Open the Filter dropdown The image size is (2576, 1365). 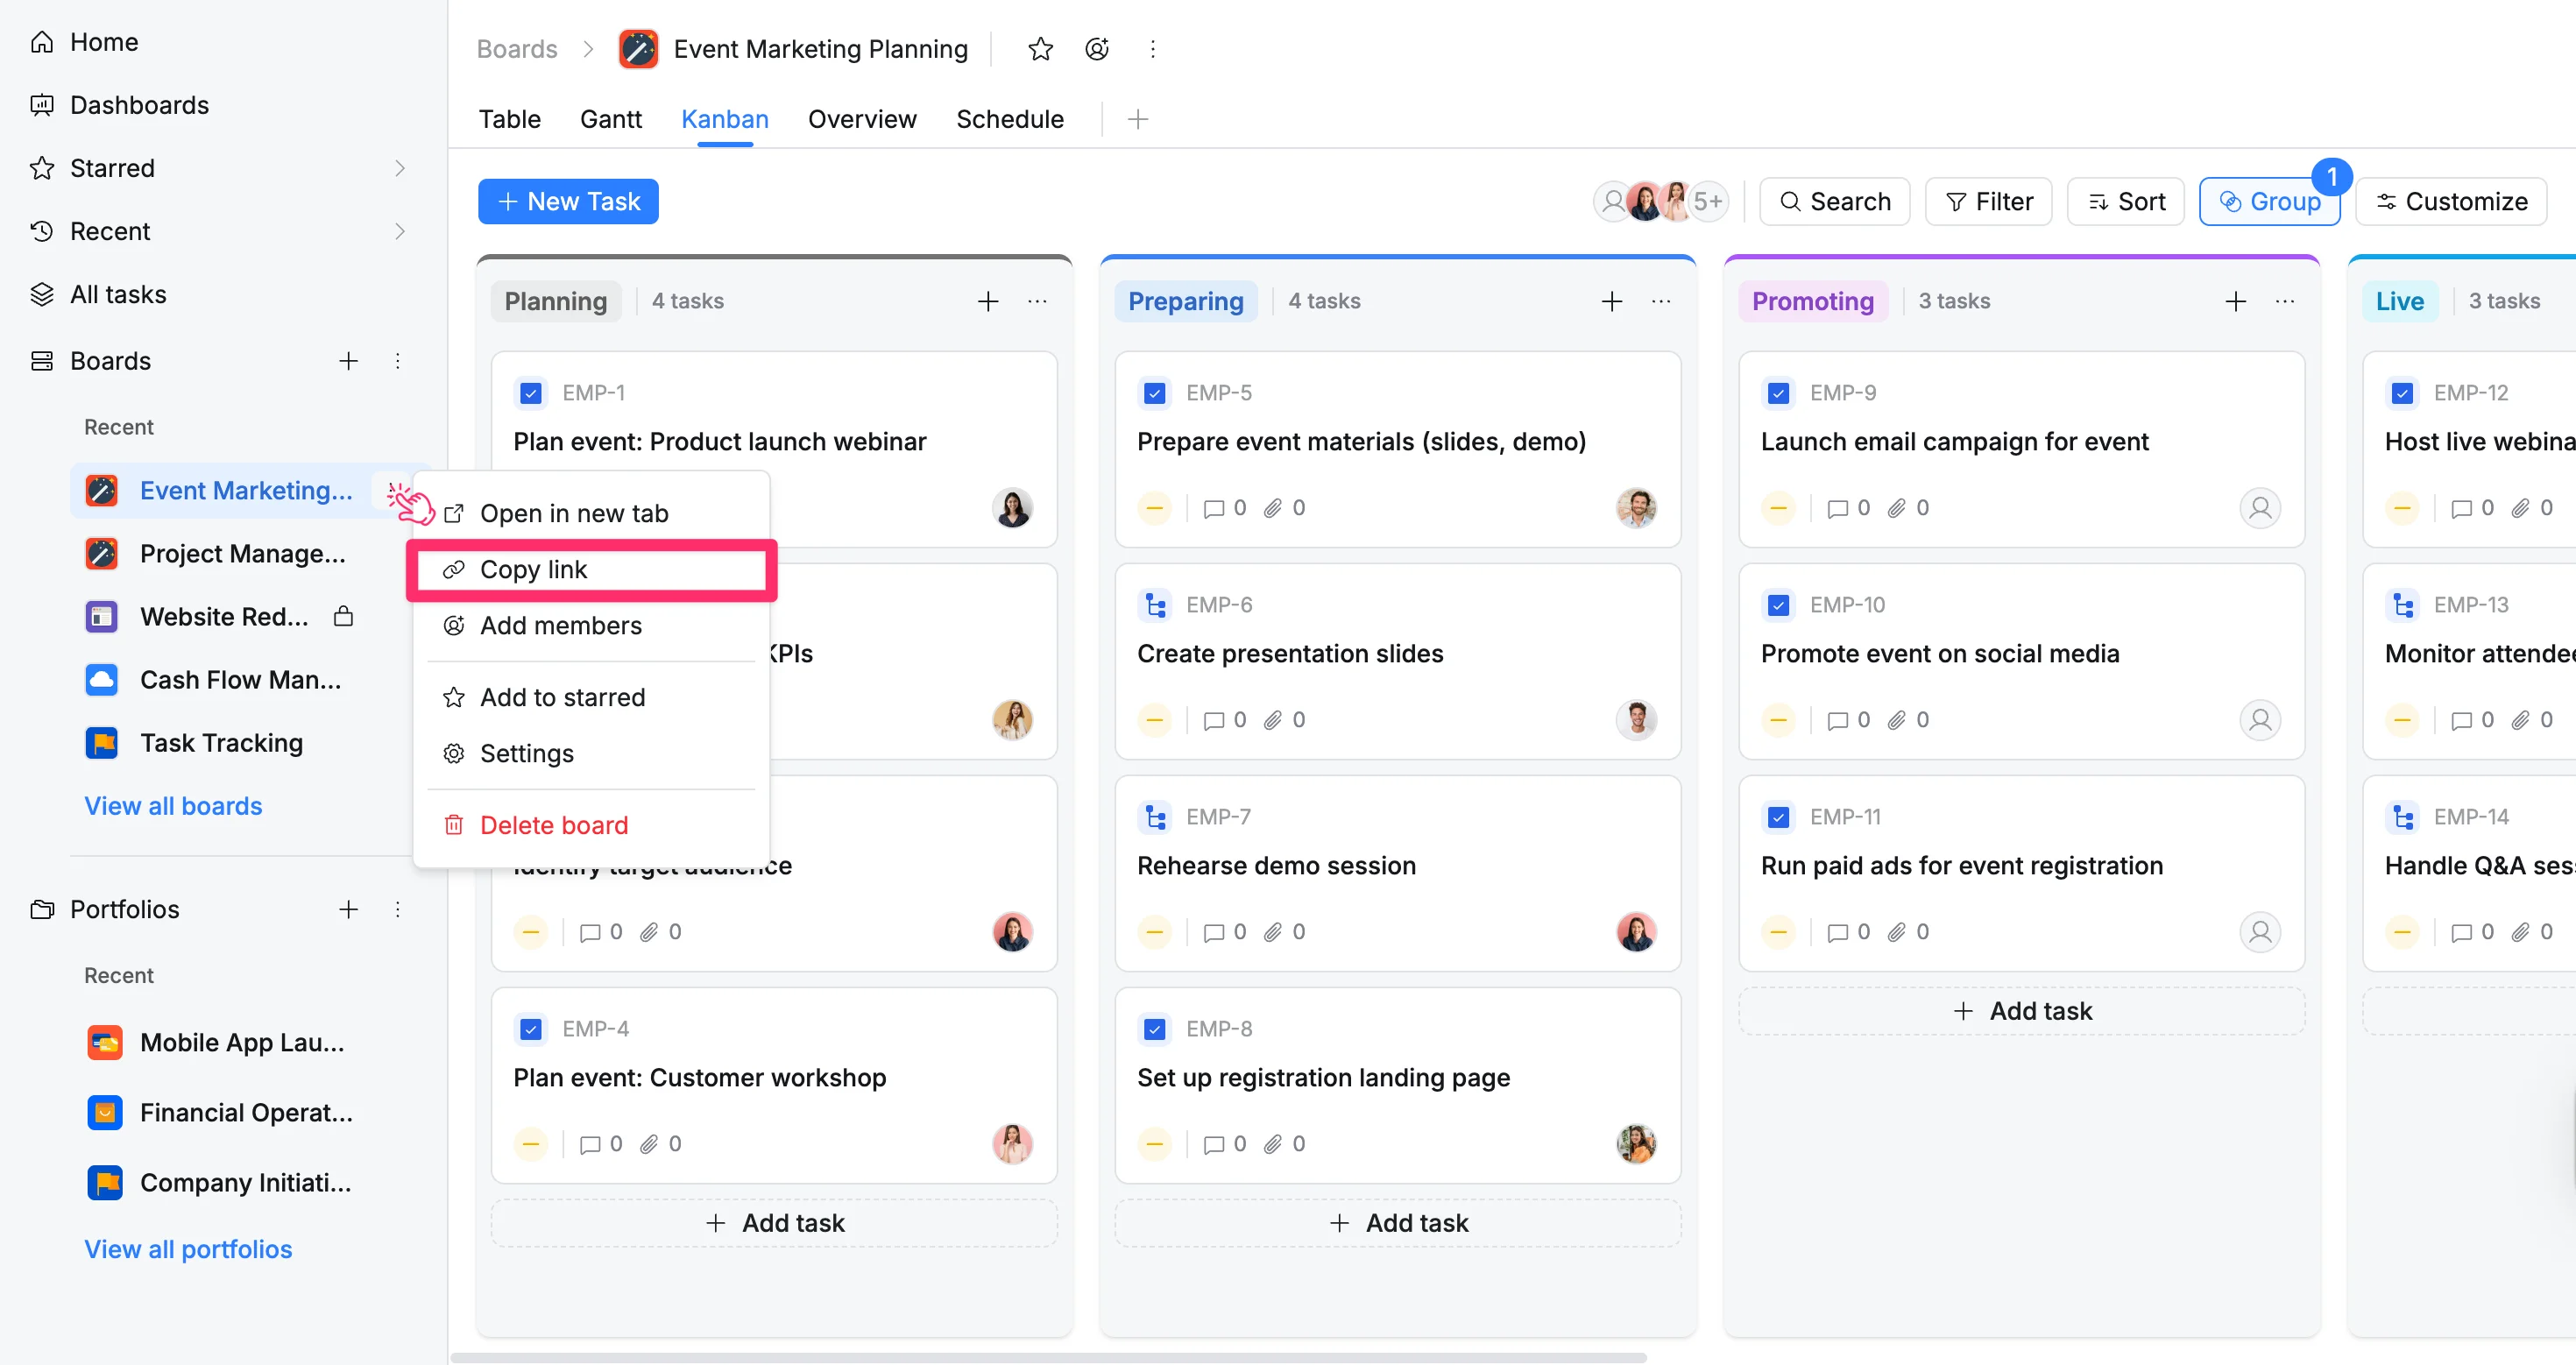tap(1988, 202)
